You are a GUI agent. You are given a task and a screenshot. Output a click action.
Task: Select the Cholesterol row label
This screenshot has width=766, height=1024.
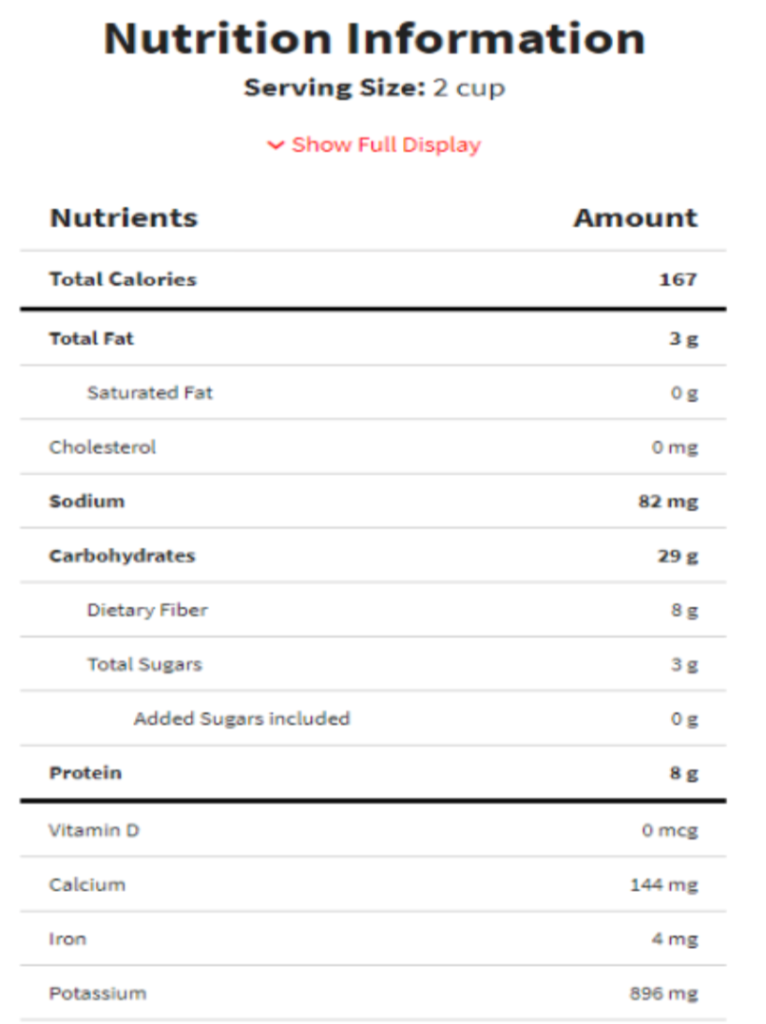[103, 447]
